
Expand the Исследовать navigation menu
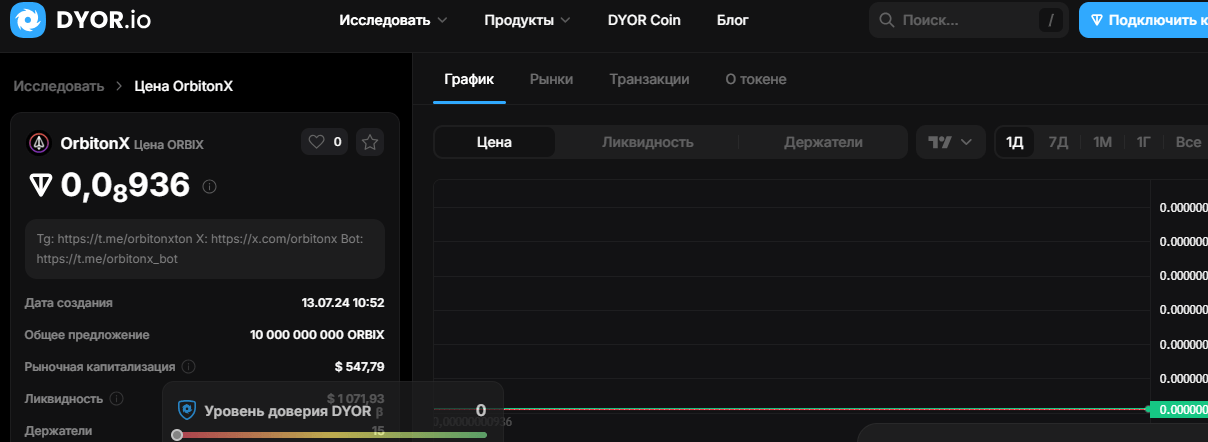click(x=393, y=20)
